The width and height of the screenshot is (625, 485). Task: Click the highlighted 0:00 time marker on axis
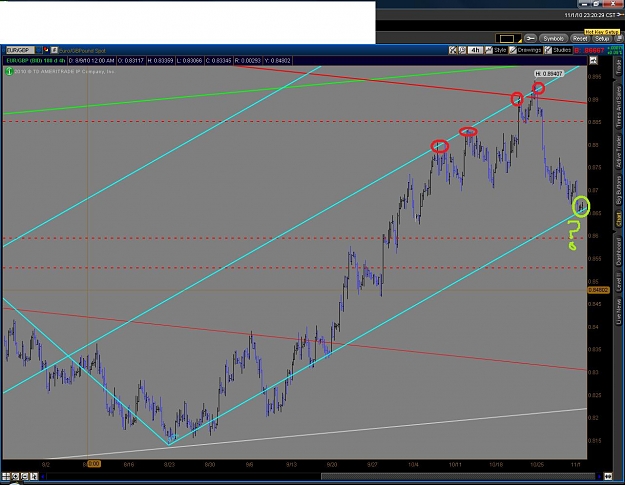(92, 464)
